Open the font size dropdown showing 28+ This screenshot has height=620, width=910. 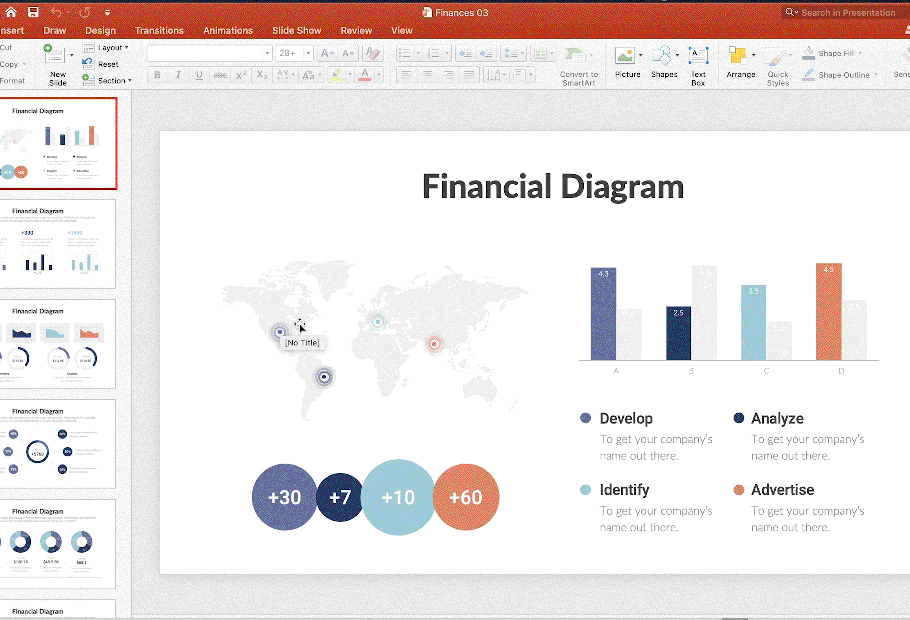click(294, 53)
